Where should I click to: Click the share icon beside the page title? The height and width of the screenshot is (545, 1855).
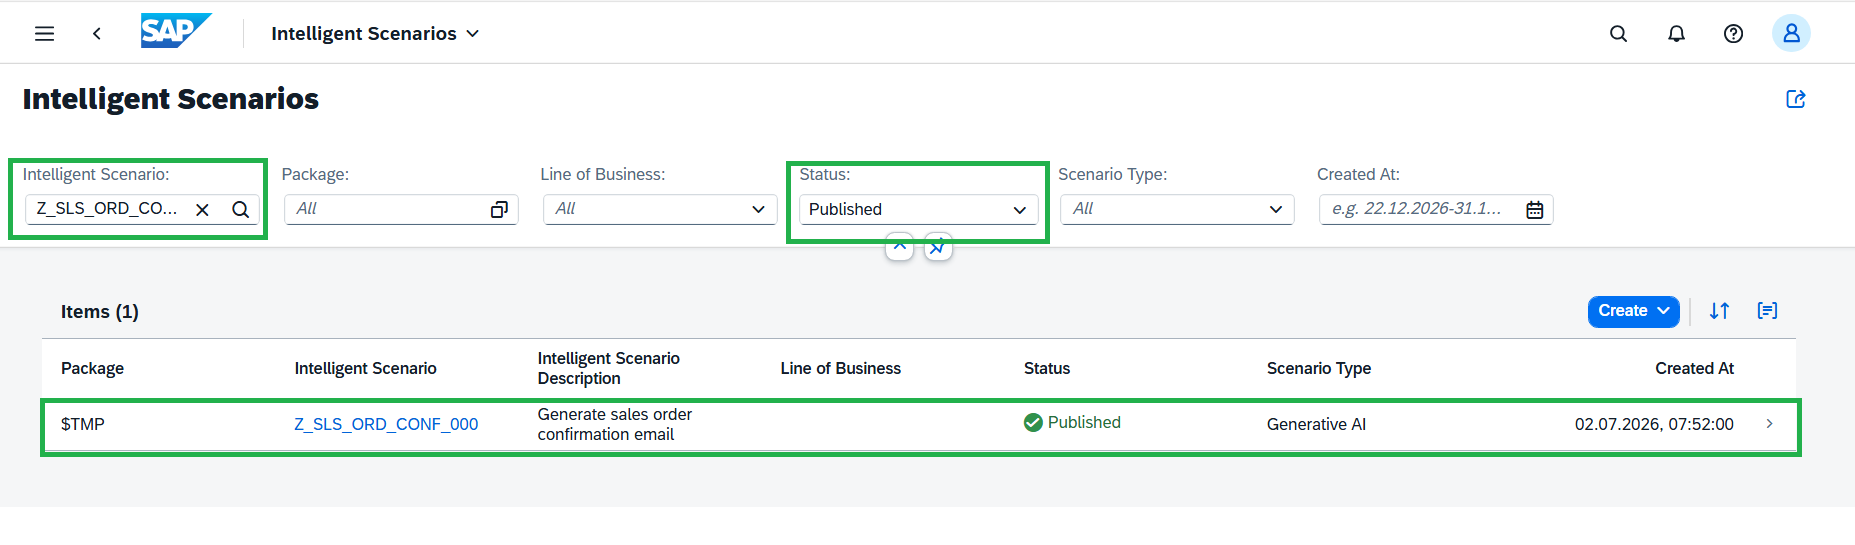click(1796, 99)
